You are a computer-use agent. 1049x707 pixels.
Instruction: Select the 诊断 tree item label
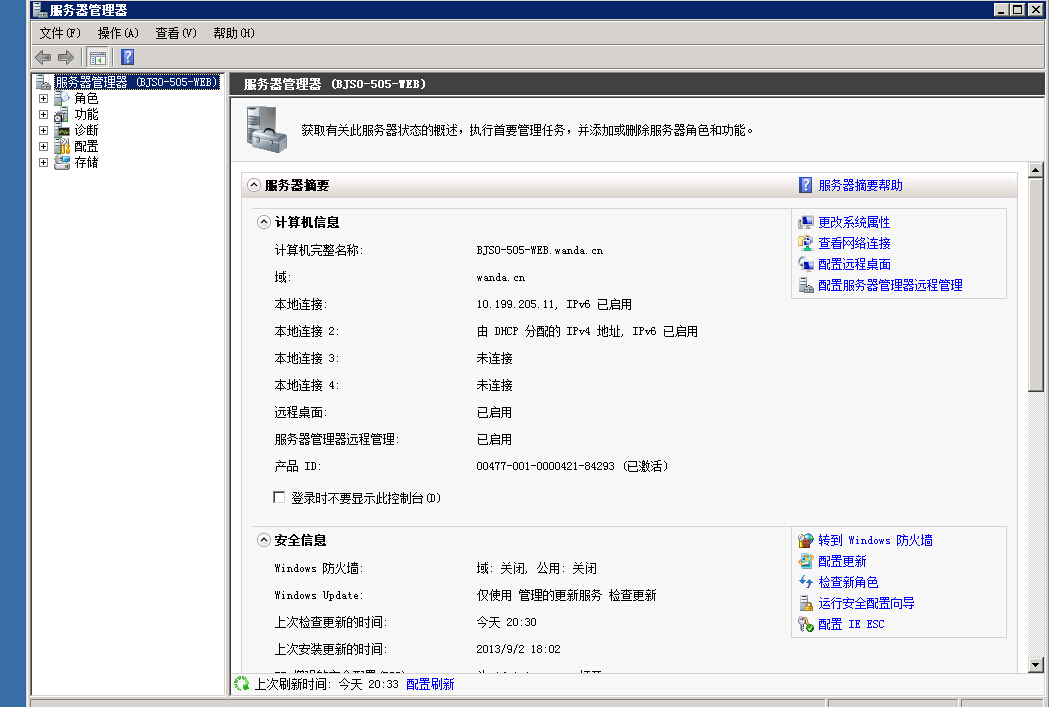[86, 130]
